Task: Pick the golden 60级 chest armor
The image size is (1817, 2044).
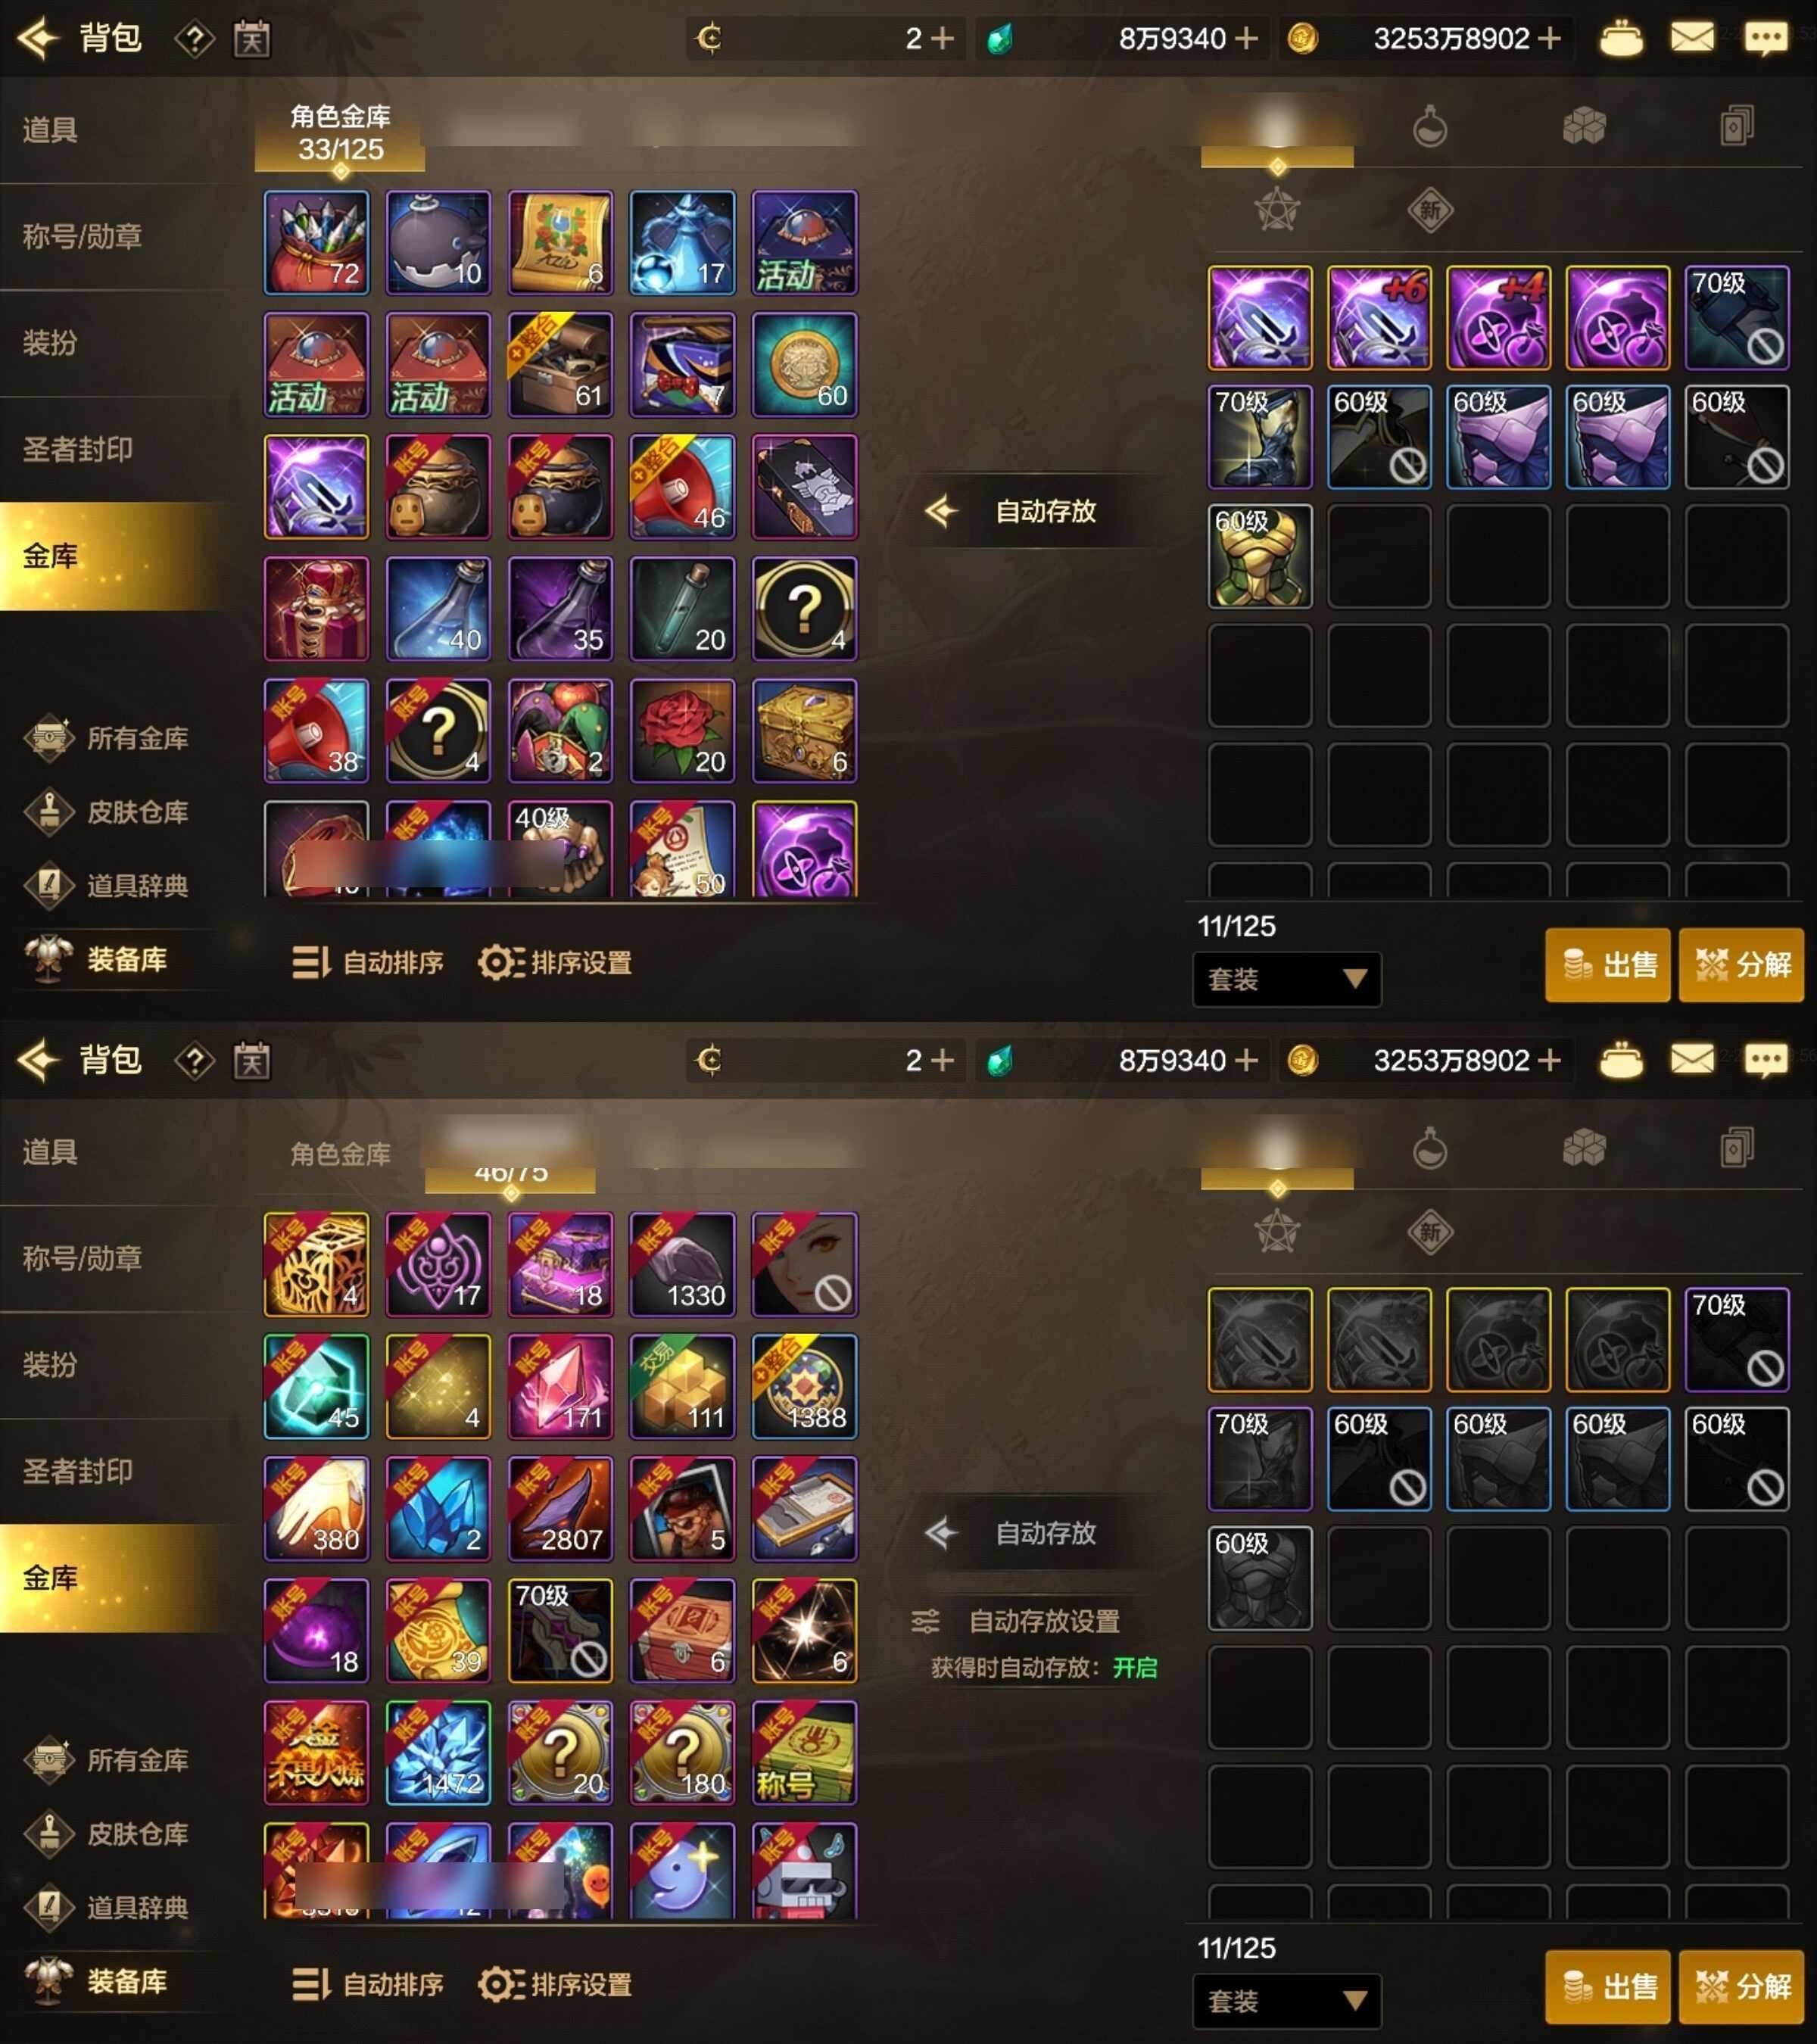Action: click(1260, 556)
